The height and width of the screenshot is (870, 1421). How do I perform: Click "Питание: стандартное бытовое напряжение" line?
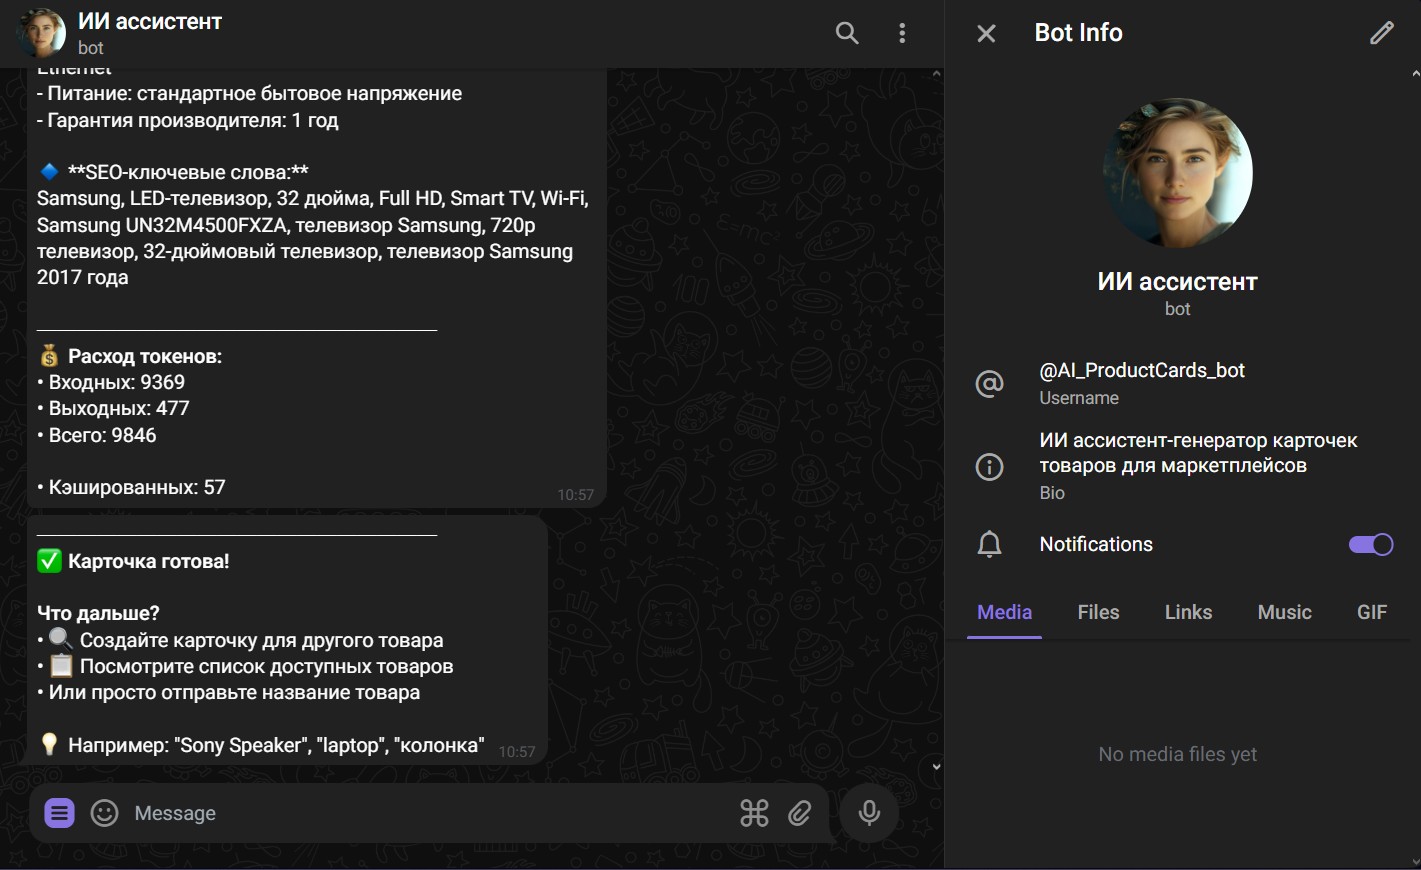250,93
